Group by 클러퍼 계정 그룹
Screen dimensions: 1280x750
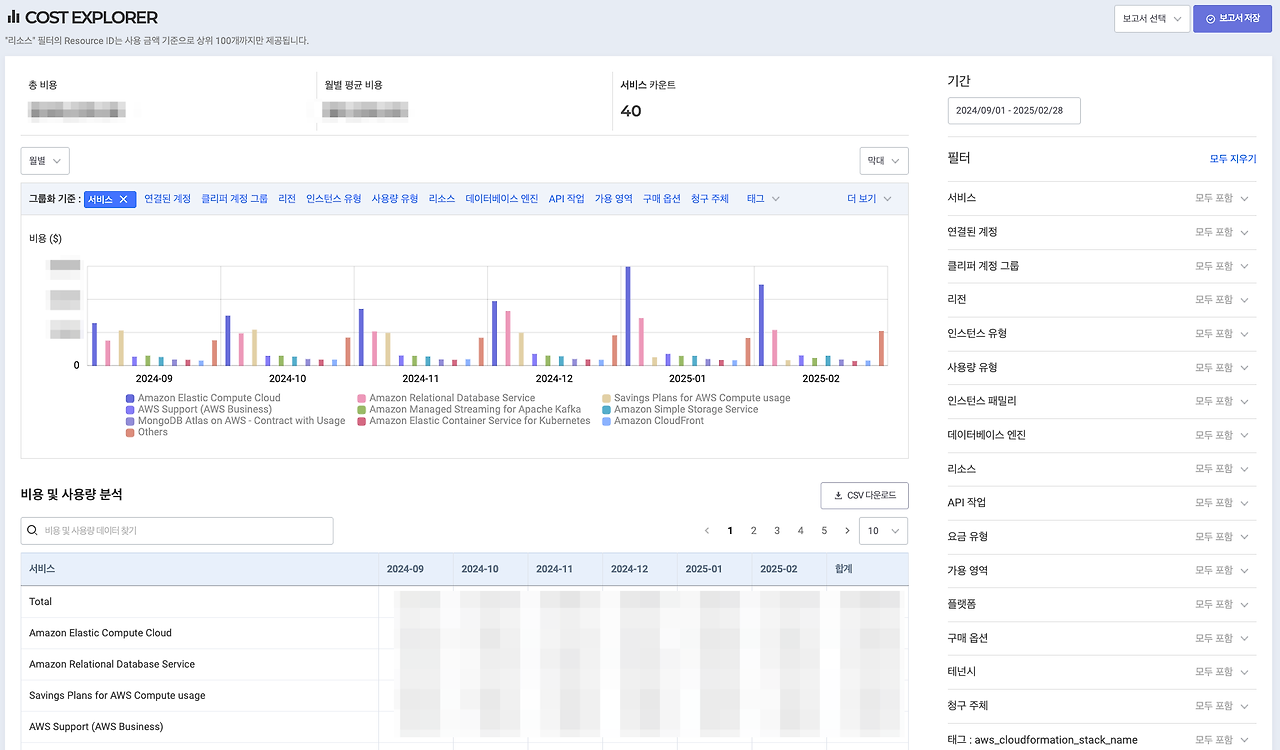[235, 199]
